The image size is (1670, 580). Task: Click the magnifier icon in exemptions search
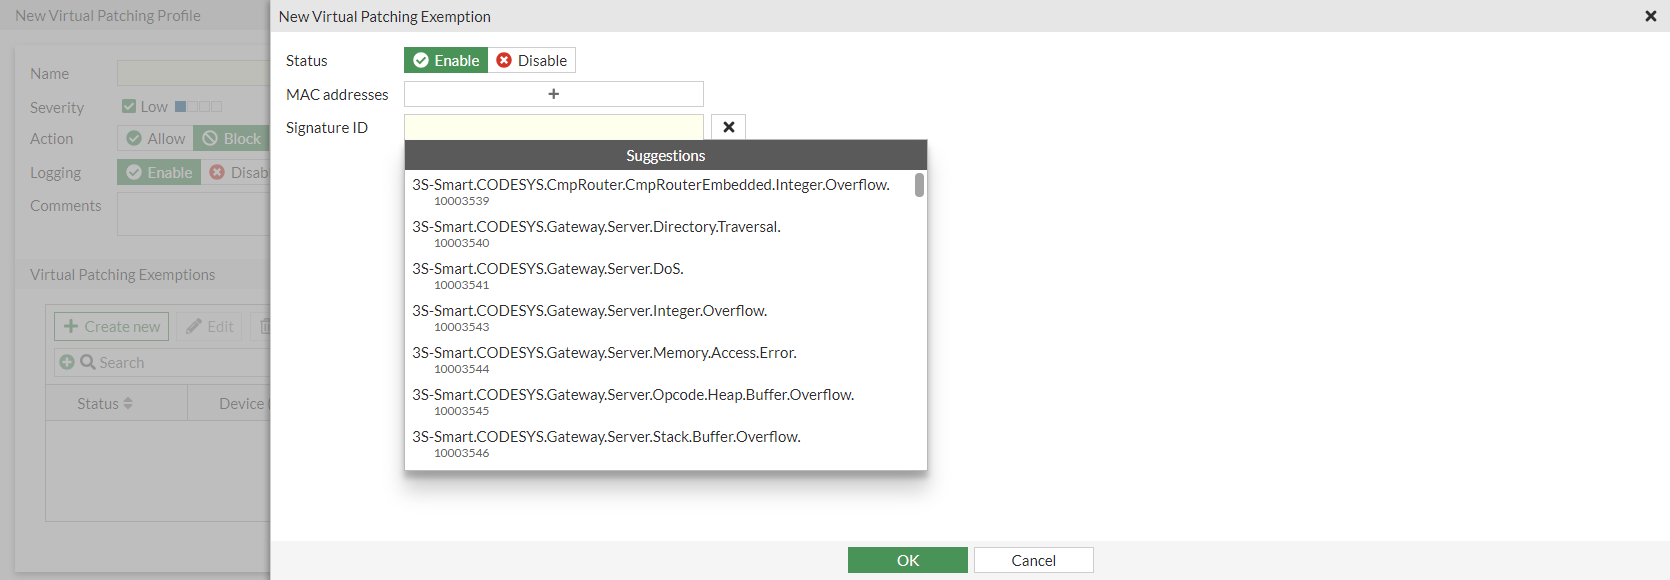(x=88, y=362)
